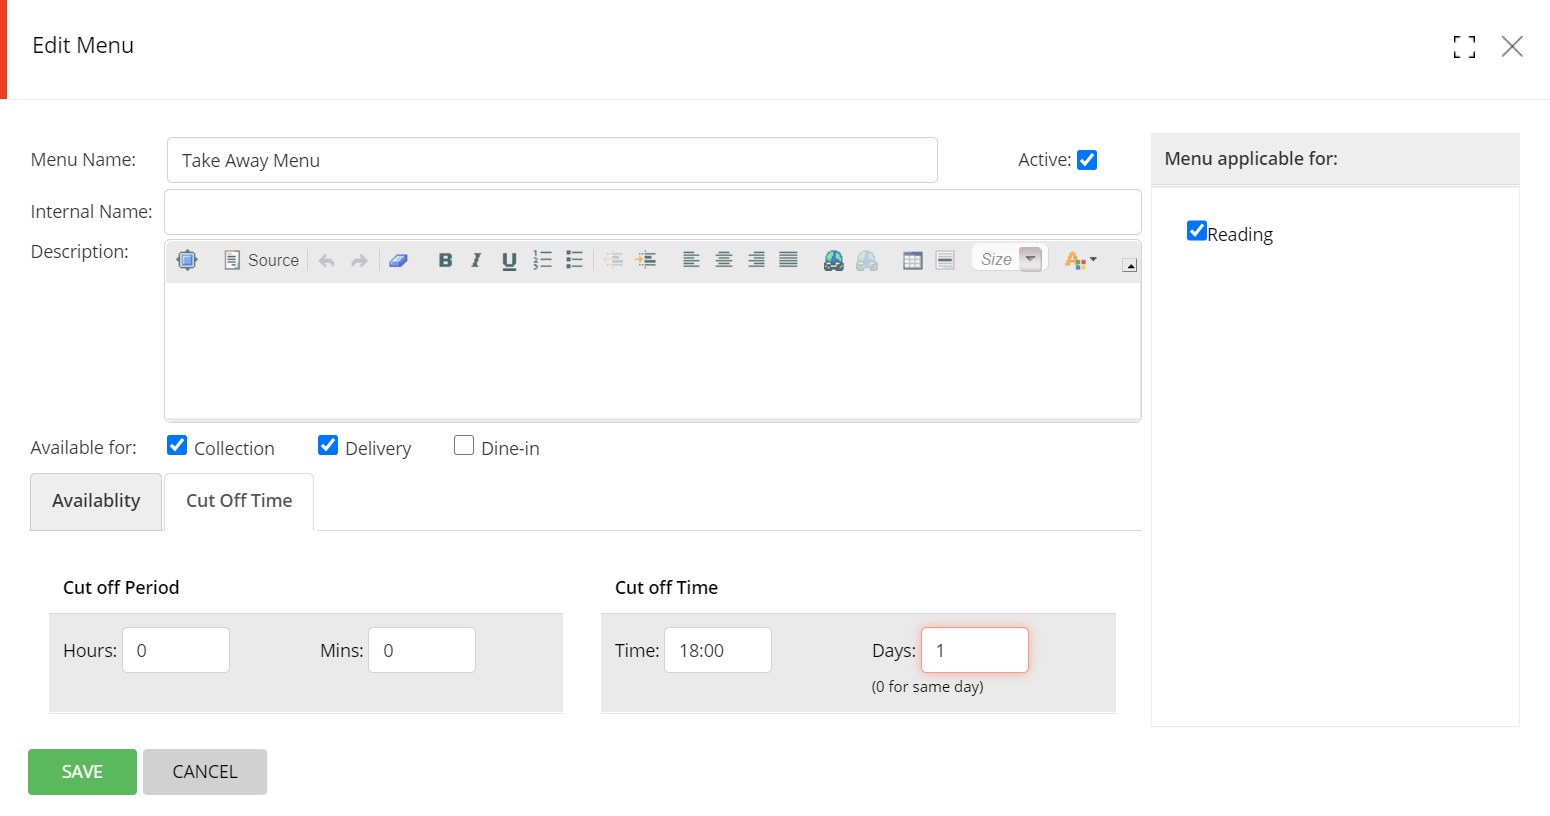Click into the Internal Name field
The image size is (1550, 816).
(653, 212)
